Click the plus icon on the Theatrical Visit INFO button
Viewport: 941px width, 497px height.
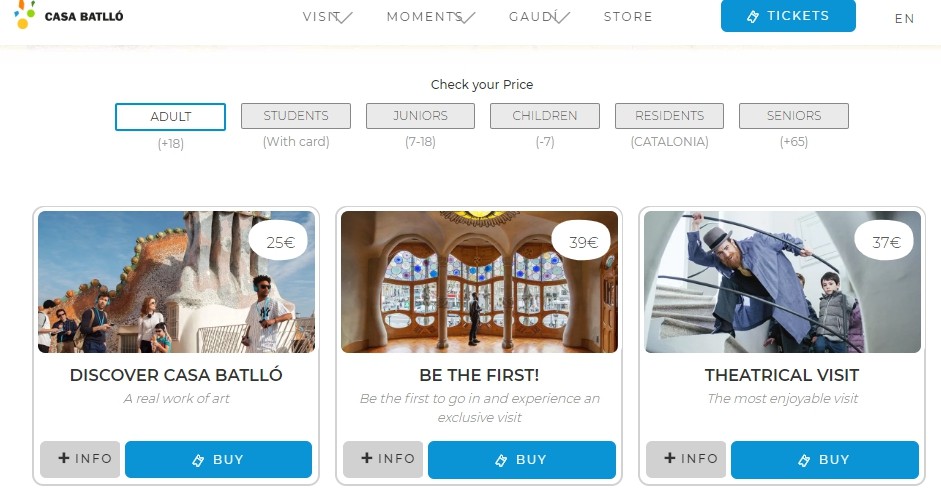point(670,458)
